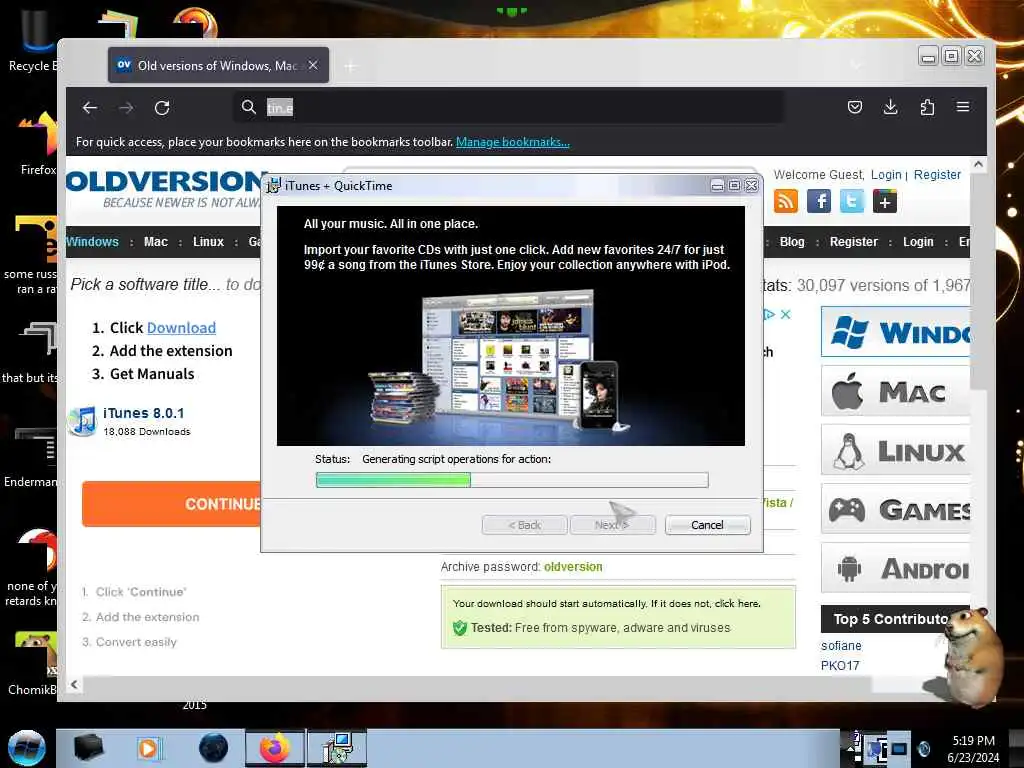Open the Twitter icon on OldVersion
1024x768 pixels.
(852, 201)
